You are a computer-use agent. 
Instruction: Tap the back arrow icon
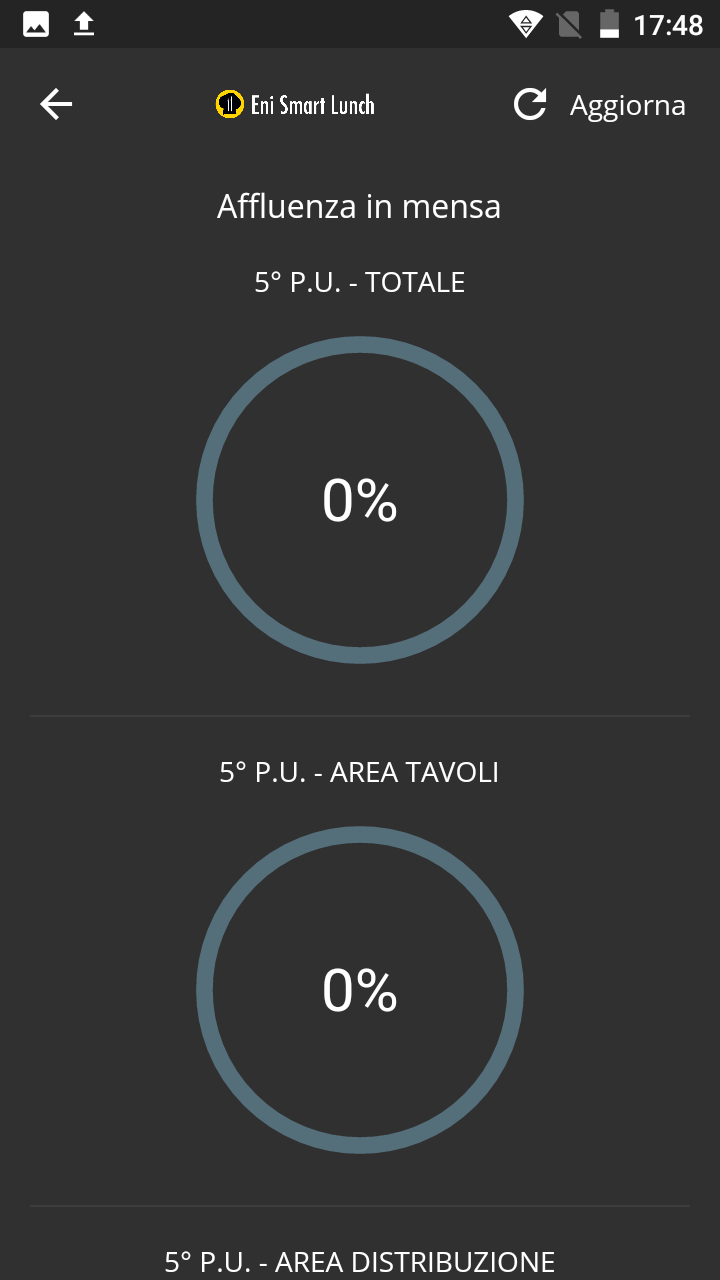tap(56, 104)
